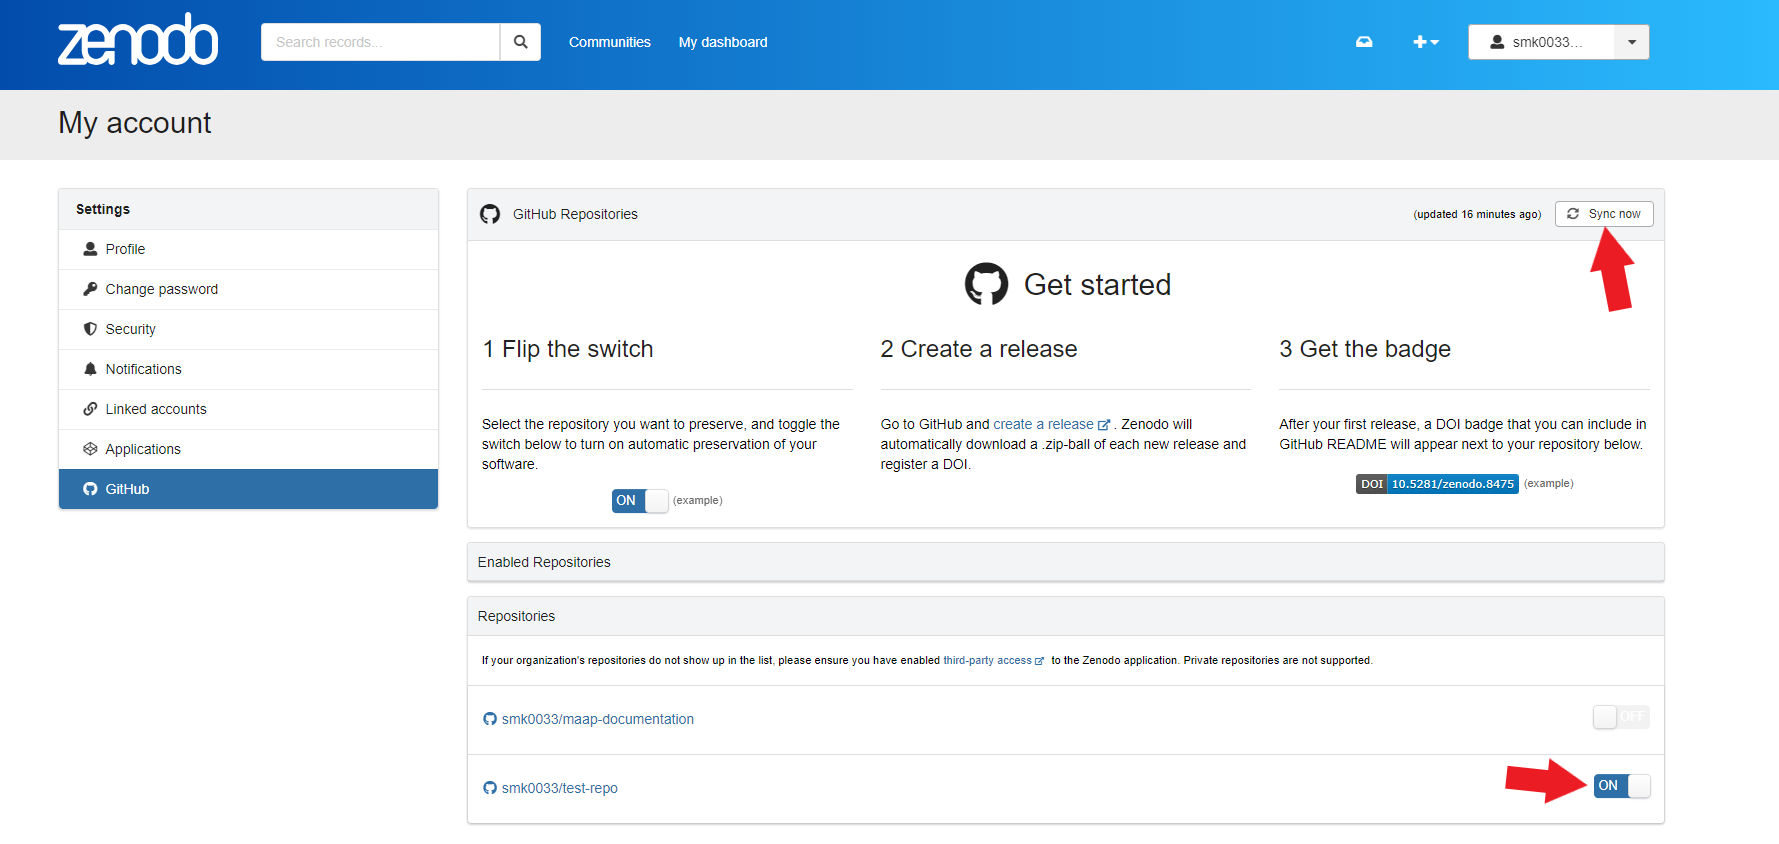The height and width of the screenshot is (844, 1779).
Task: Click the My account page title
Action: pos(135,123)
